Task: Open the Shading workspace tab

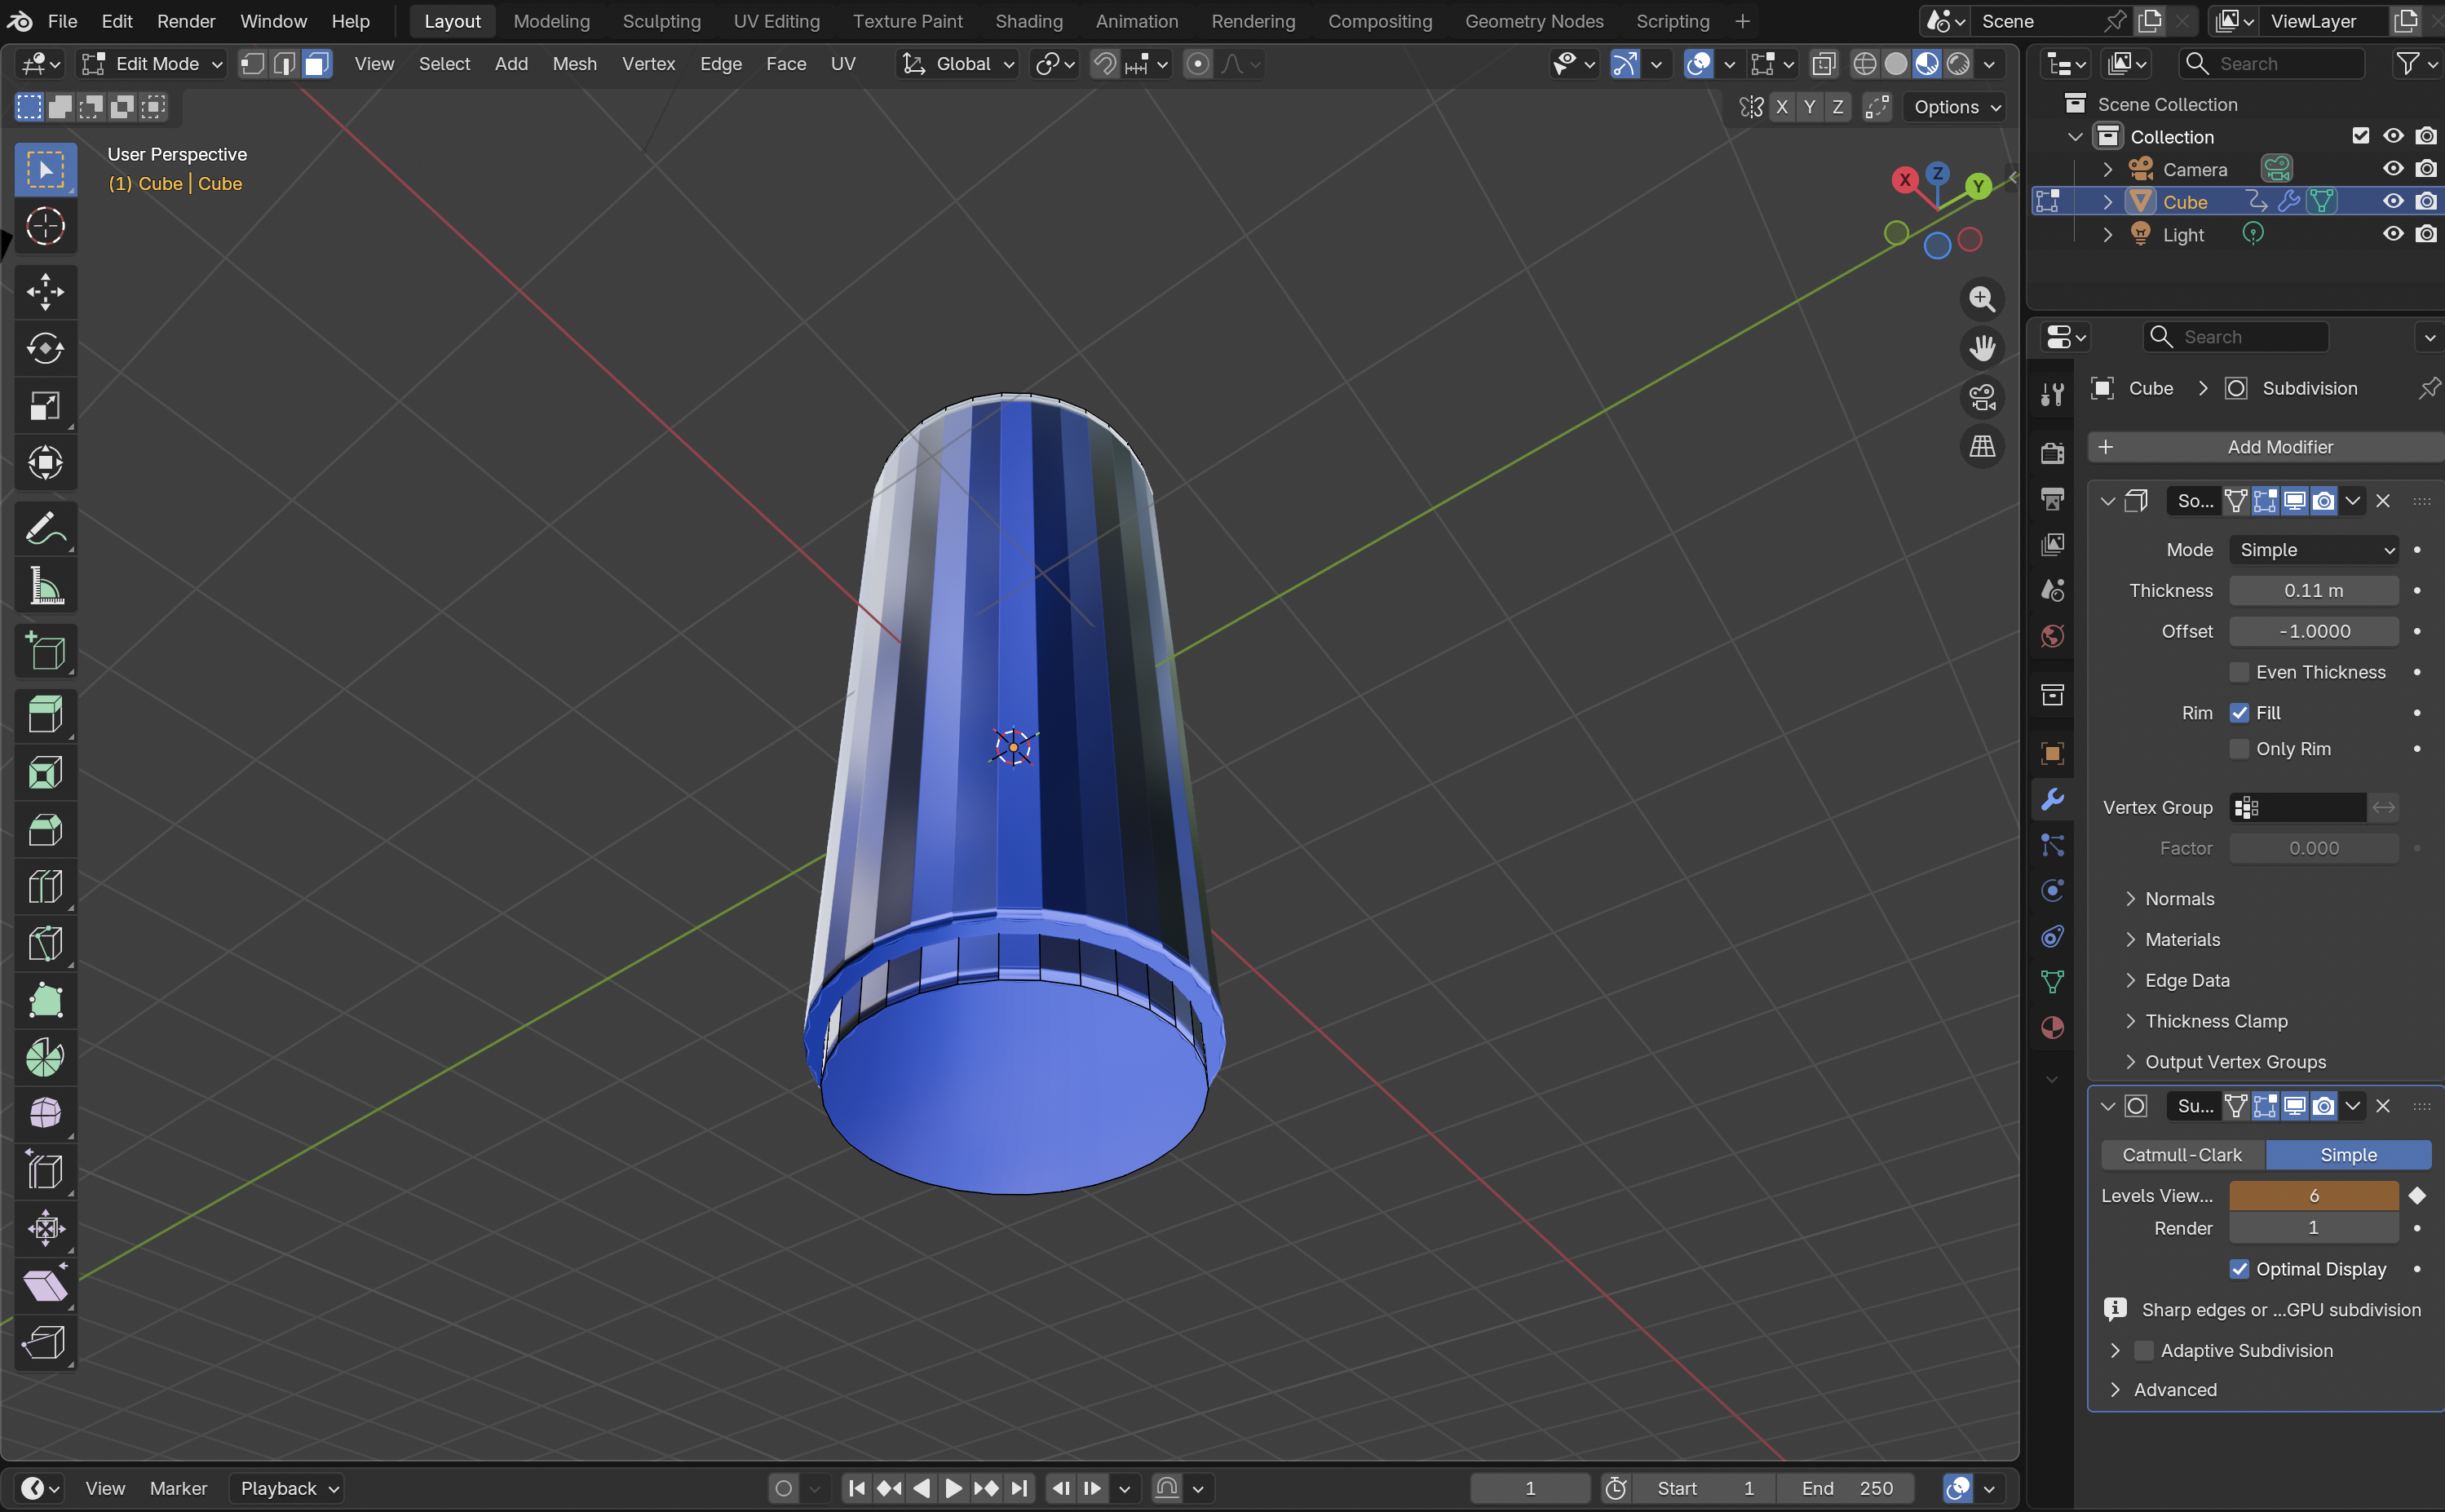Action: (x=1028, y=21)
